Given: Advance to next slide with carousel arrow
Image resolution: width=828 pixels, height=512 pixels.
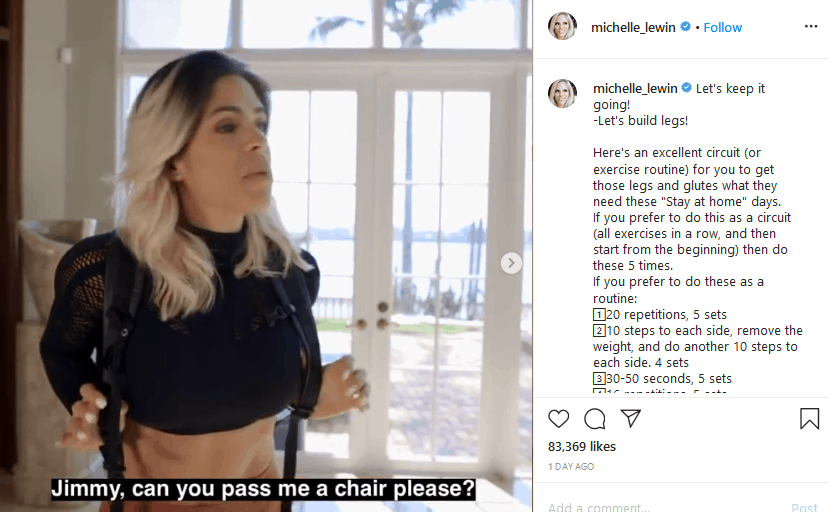Looking at the screenshot, I should [x=511, y=263].
